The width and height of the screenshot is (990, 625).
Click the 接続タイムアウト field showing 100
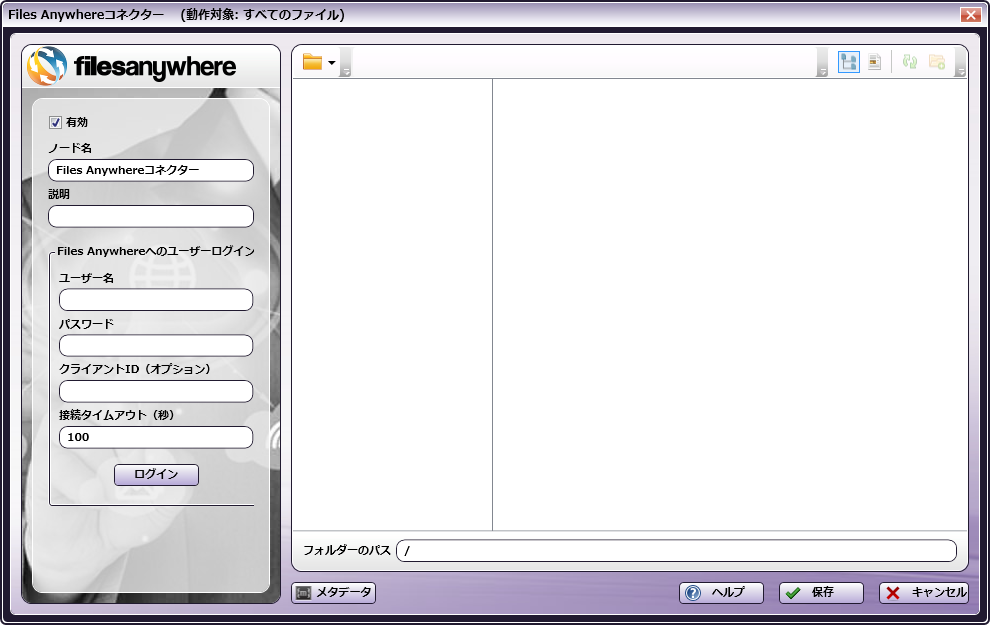(x=156, y=438)
